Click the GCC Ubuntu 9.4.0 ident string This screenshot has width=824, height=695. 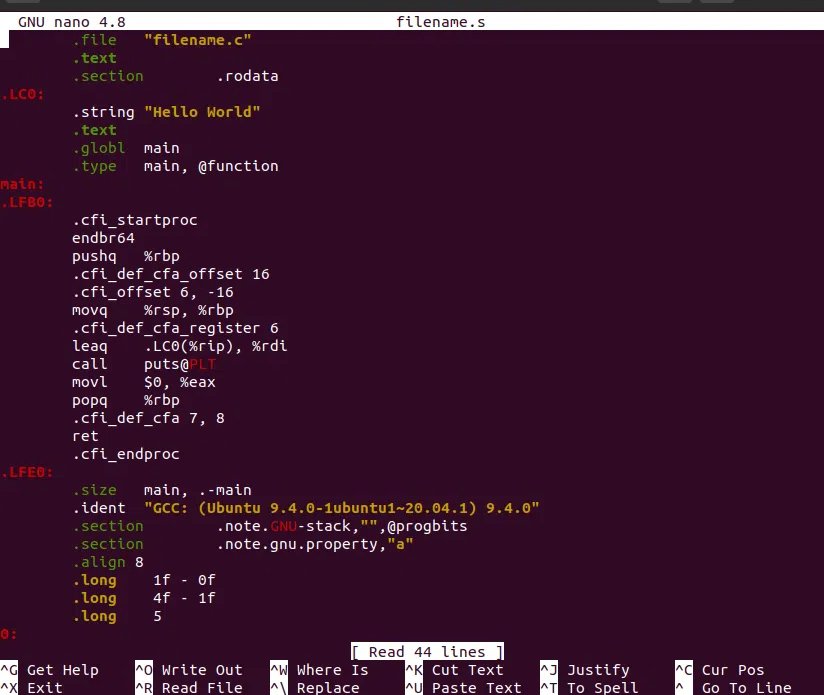tap(342, 508)
